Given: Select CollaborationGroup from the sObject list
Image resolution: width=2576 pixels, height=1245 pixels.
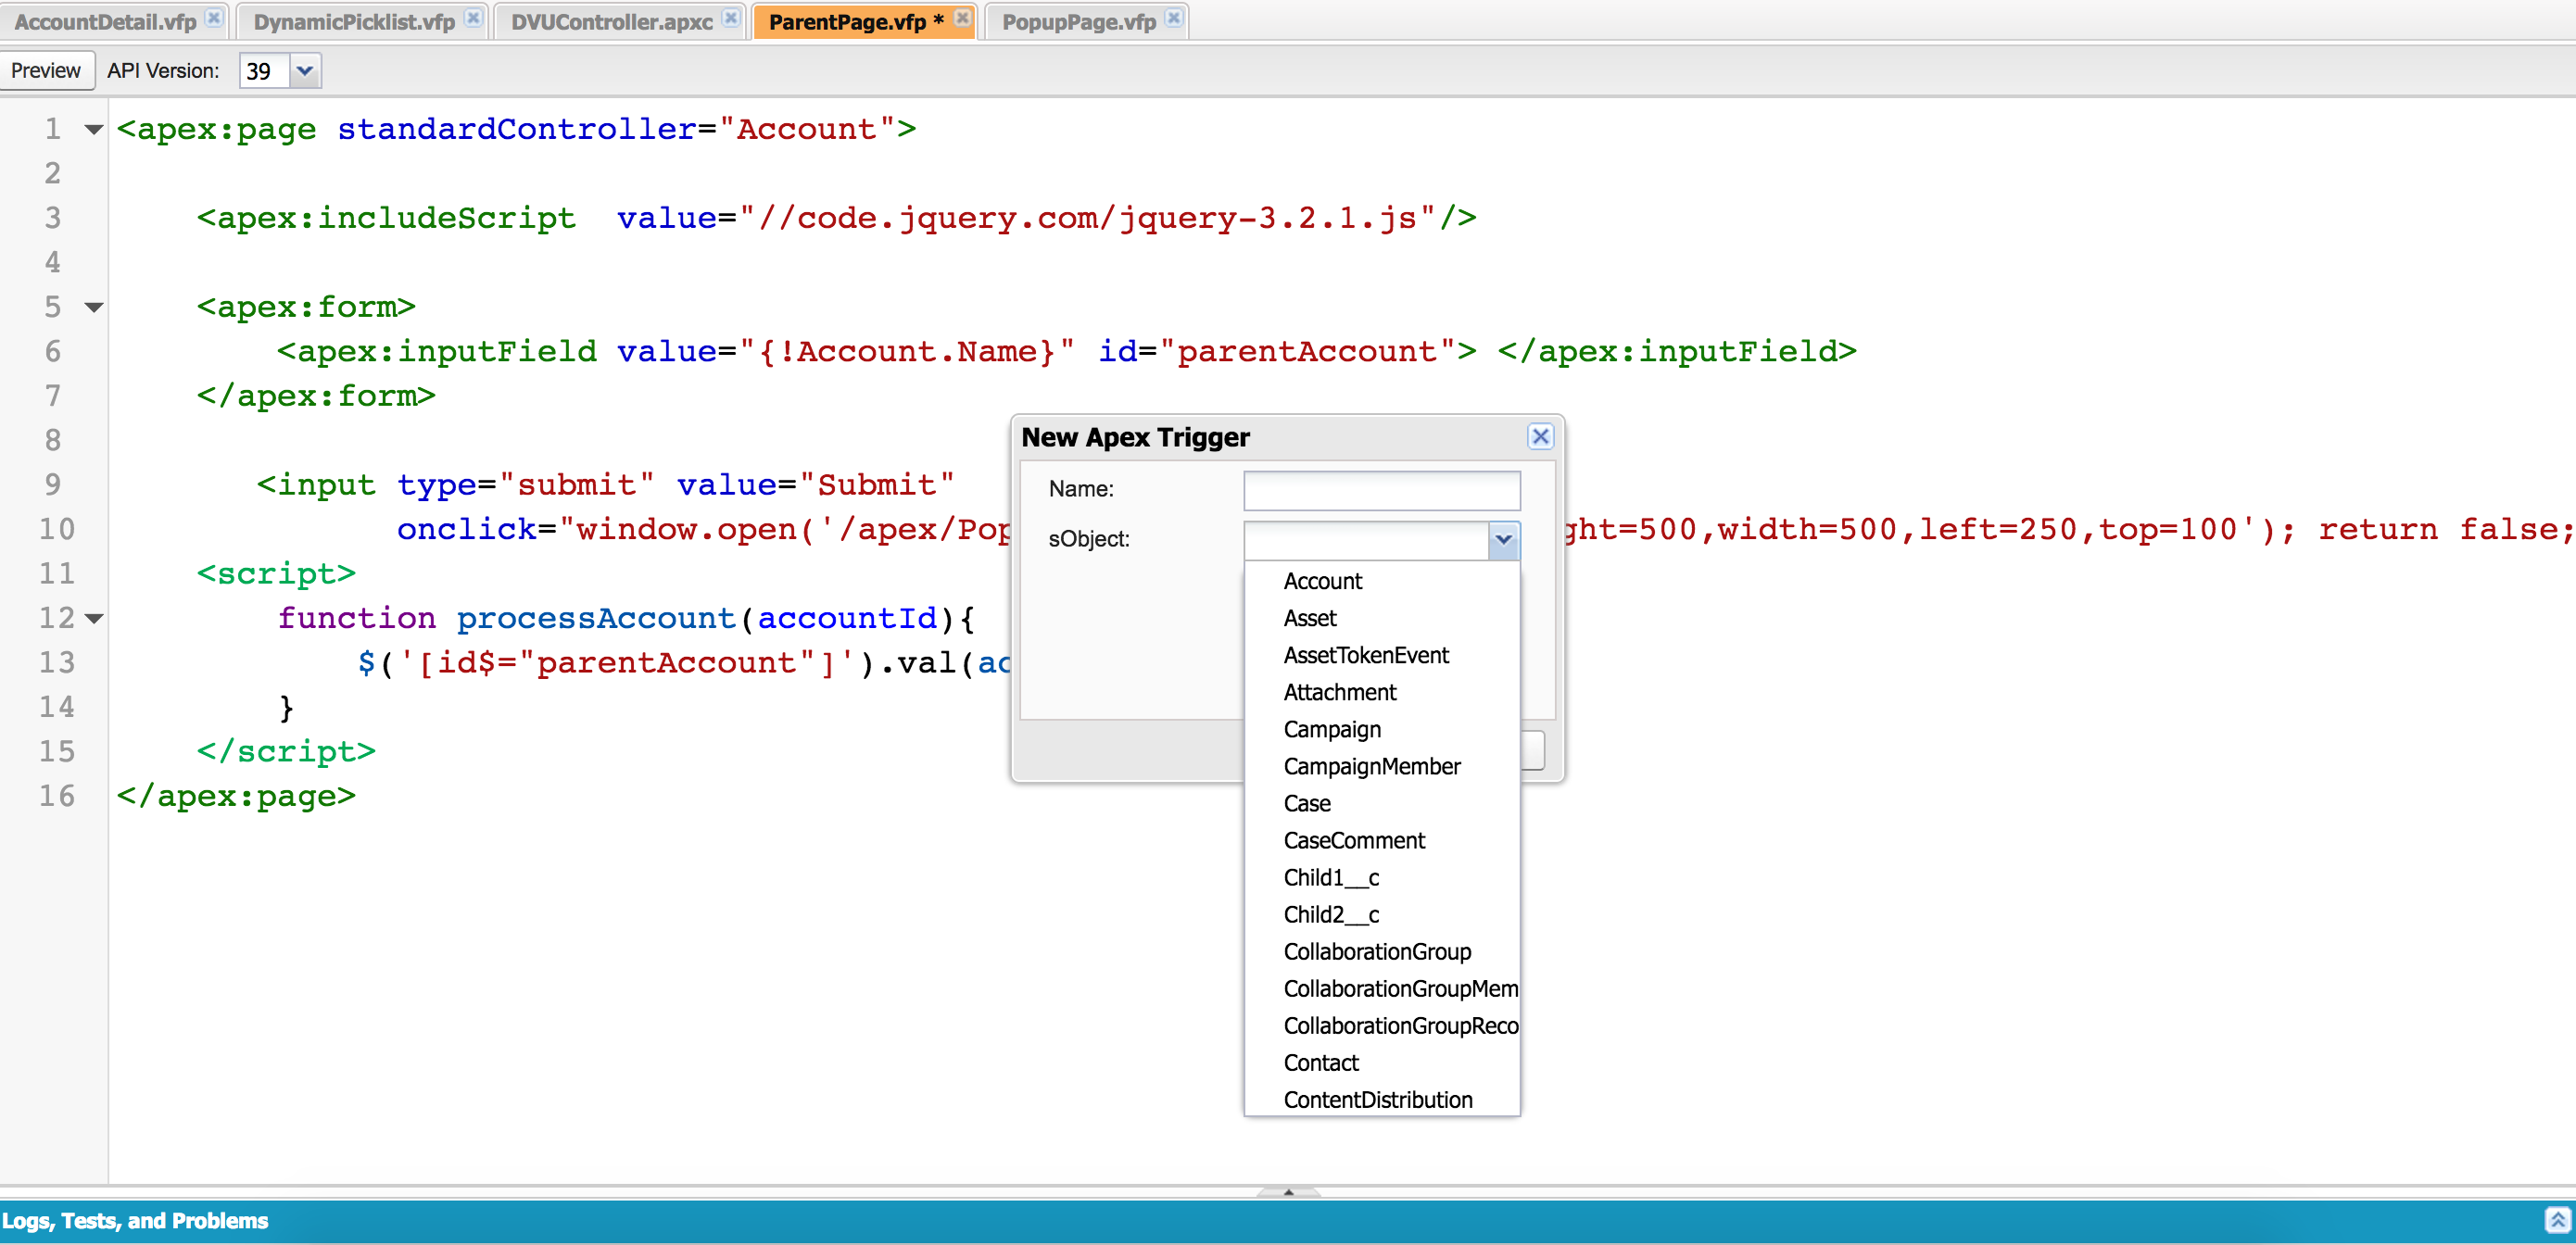Looking at the screenshot, I should 1381,951.
